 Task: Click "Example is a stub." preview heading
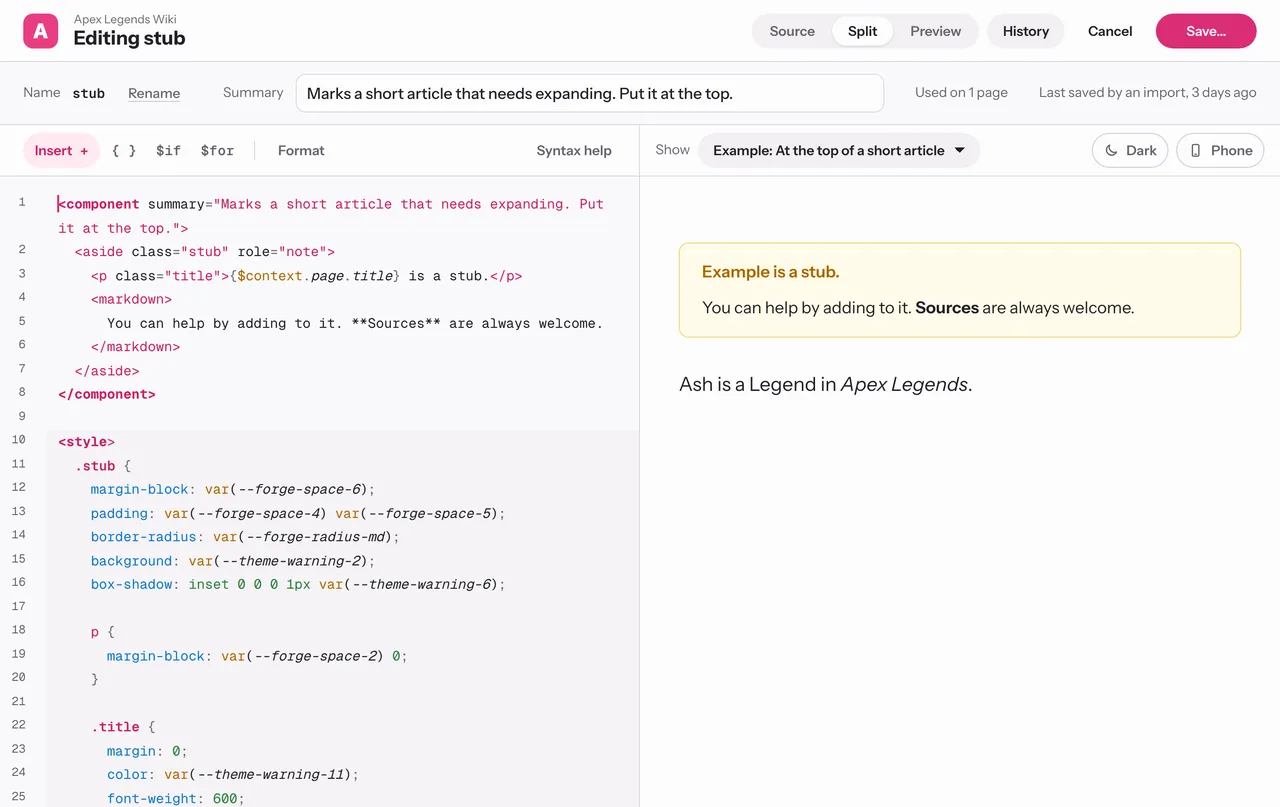tap(771, 272)
